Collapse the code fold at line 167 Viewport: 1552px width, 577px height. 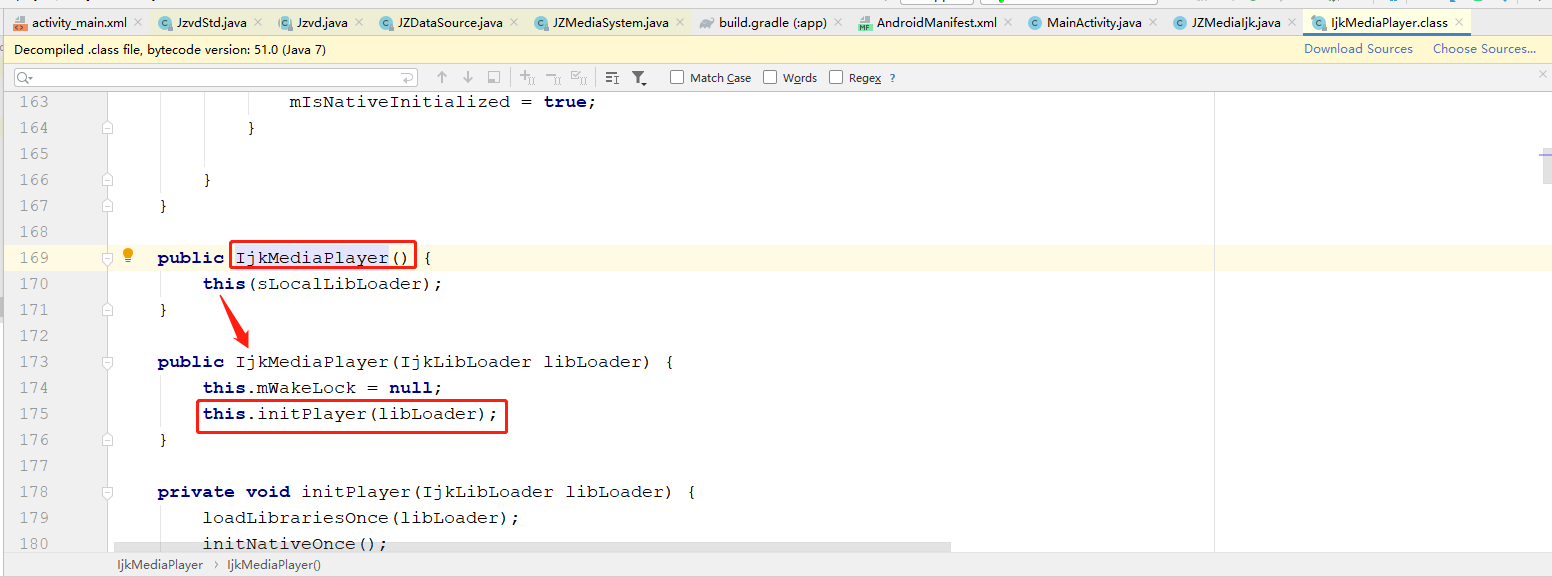click(107, 206)
